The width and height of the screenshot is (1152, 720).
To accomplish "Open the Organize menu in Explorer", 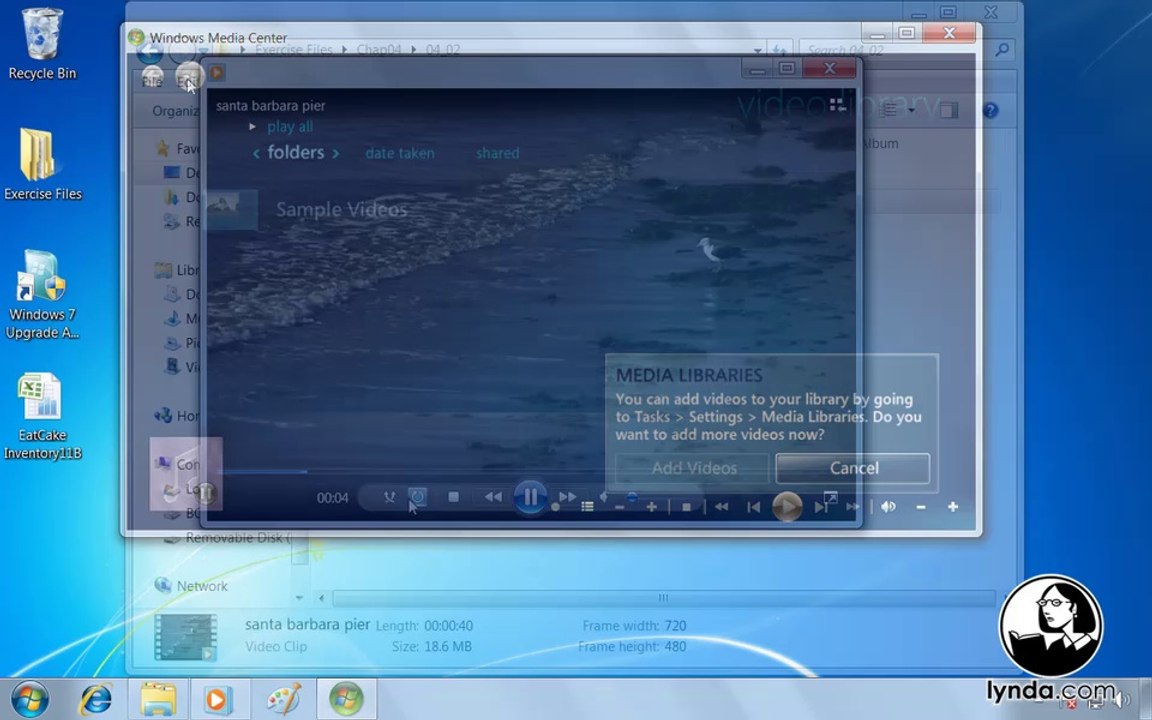I will pos(176,111).
